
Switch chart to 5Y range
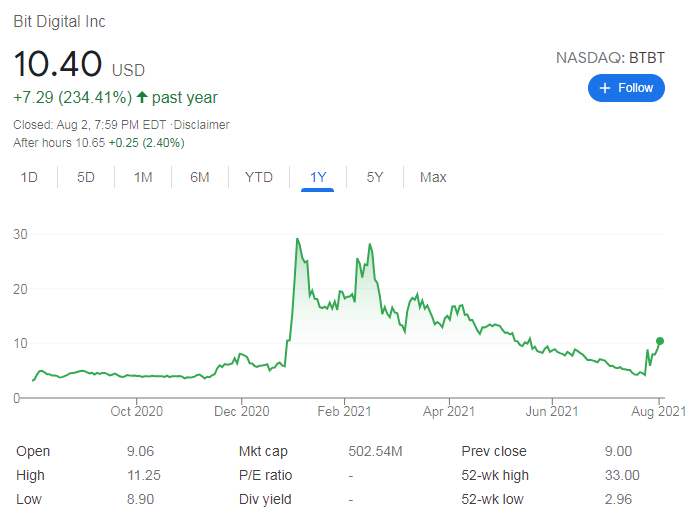375,177
